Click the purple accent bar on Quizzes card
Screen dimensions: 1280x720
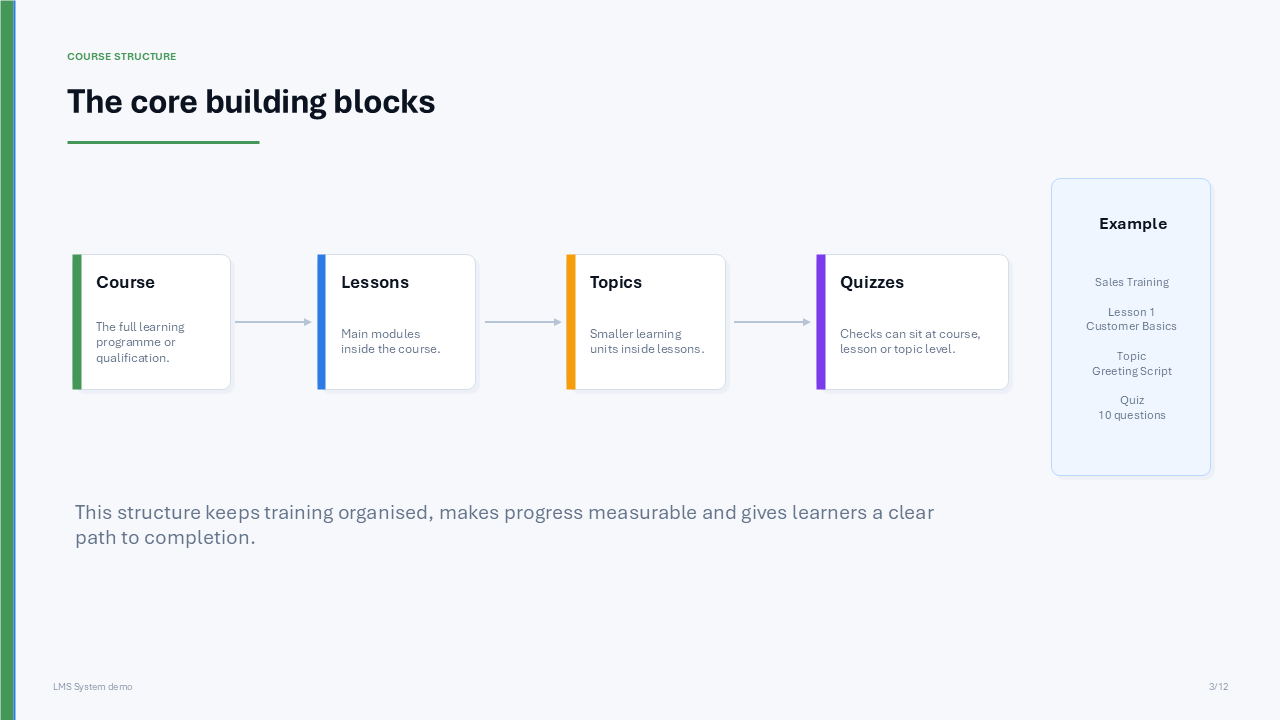pos(821,322)
